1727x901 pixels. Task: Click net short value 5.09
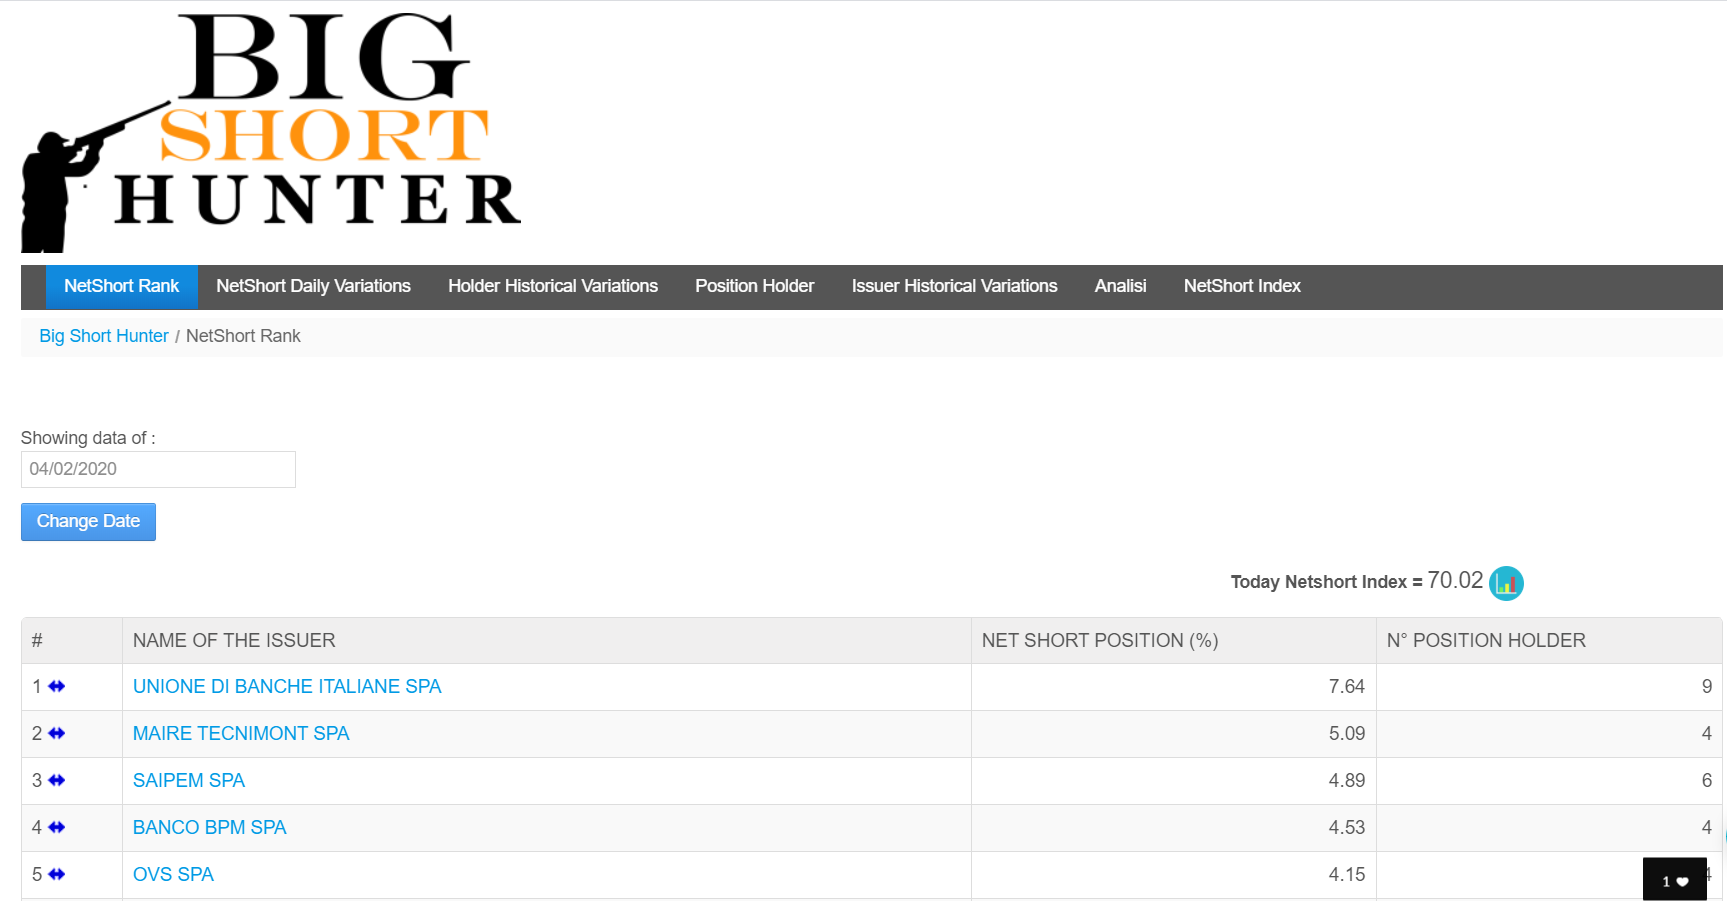[x=1347, y=734]
